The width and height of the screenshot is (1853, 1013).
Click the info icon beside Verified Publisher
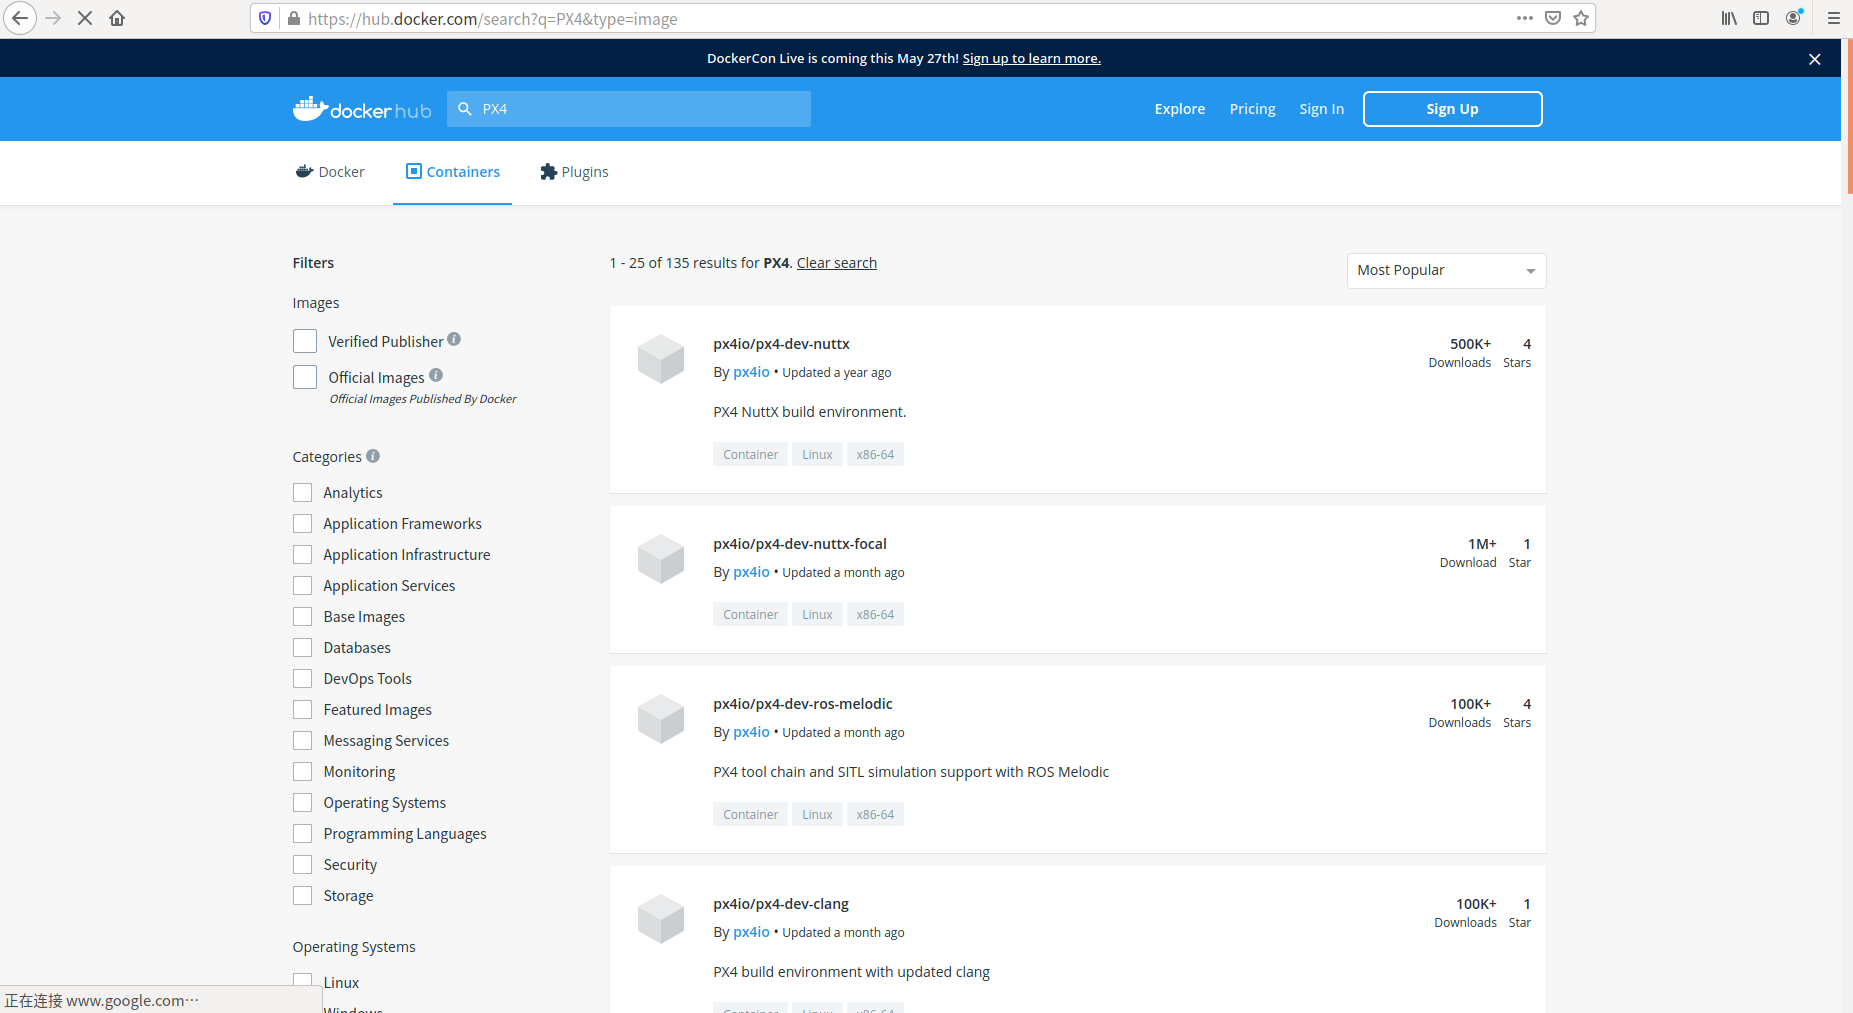coord(454,339)
